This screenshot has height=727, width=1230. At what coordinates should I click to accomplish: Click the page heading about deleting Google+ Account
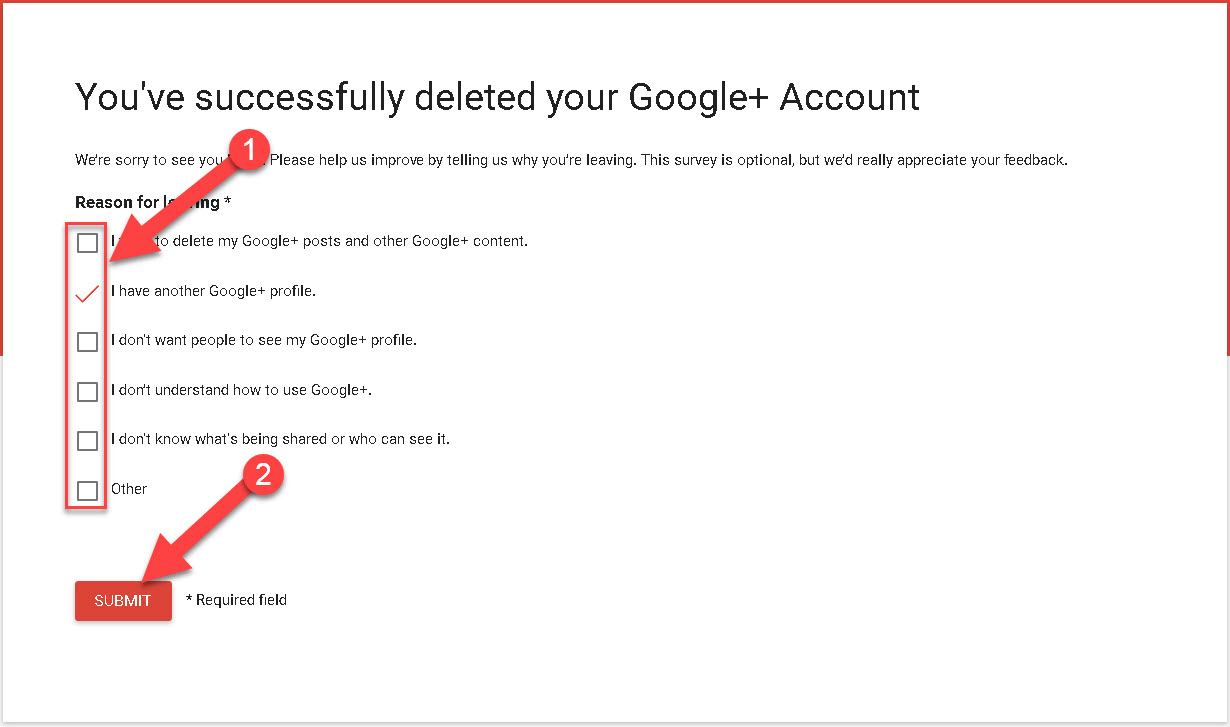coord(497,97)
